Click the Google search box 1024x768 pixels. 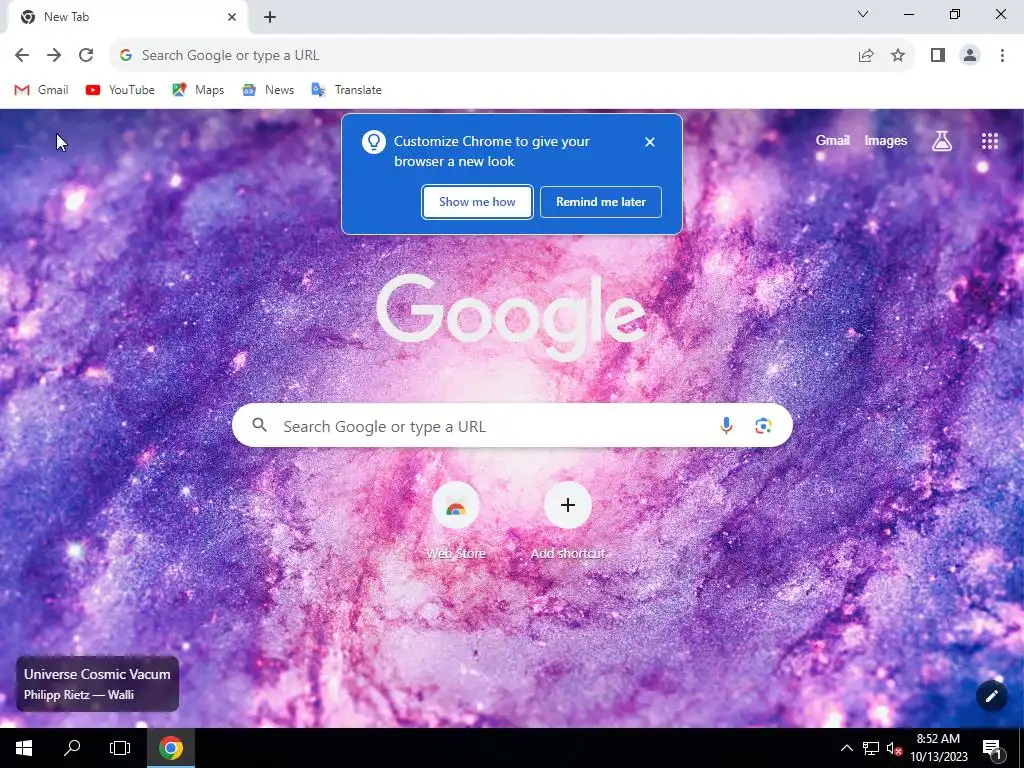(512, 426)
